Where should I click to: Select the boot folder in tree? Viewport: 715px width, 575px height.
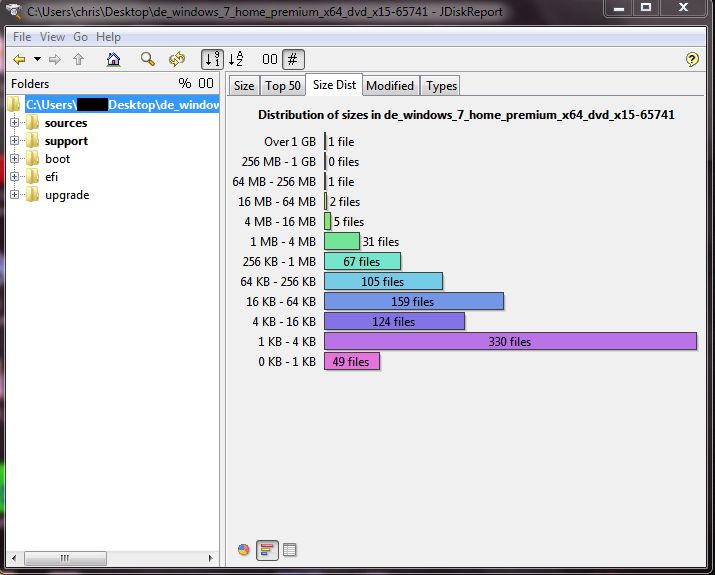pyautogui.click(x=57, y=159)
